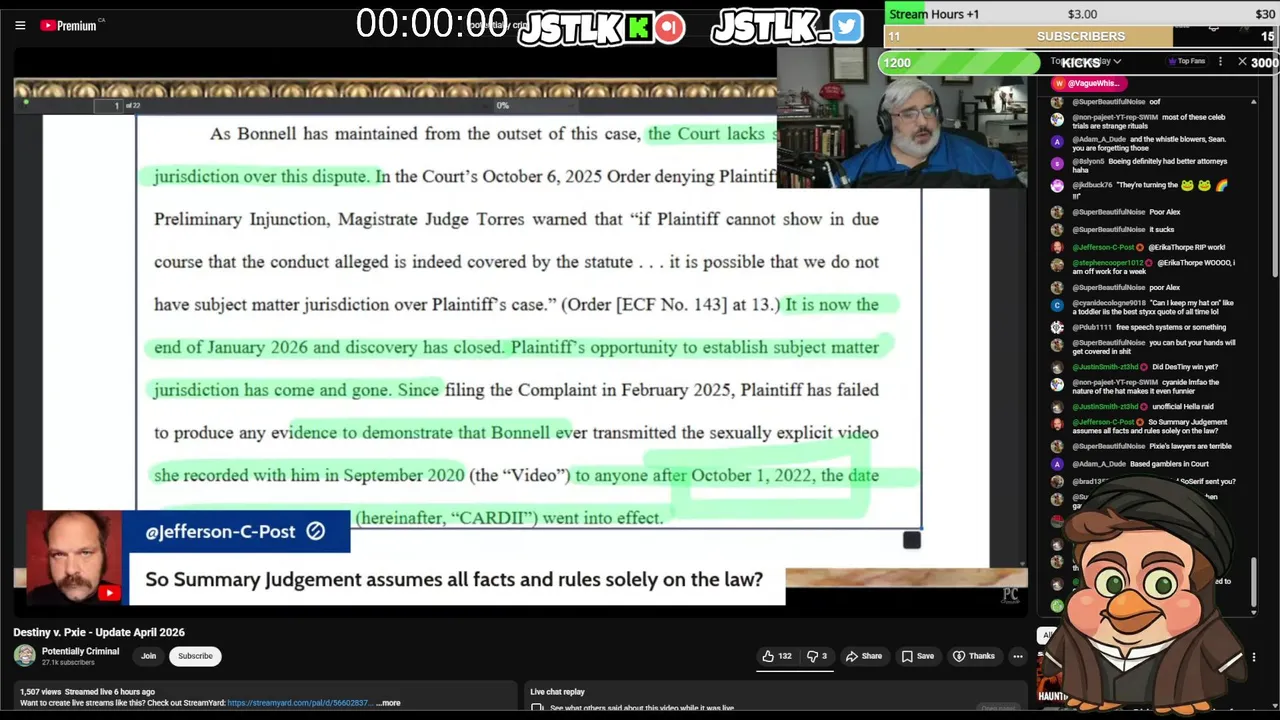Click red record icon in overlay banner
The height and width of the screenshot is (720, 1280).
click(670, 27)
